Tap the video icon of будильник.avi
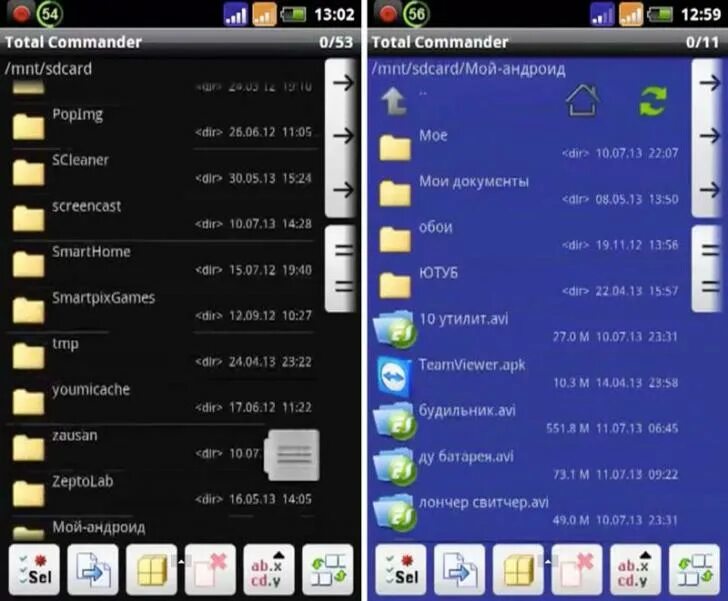Image resolution: width=728 pixels, height=601 pixels. point(395,422)
